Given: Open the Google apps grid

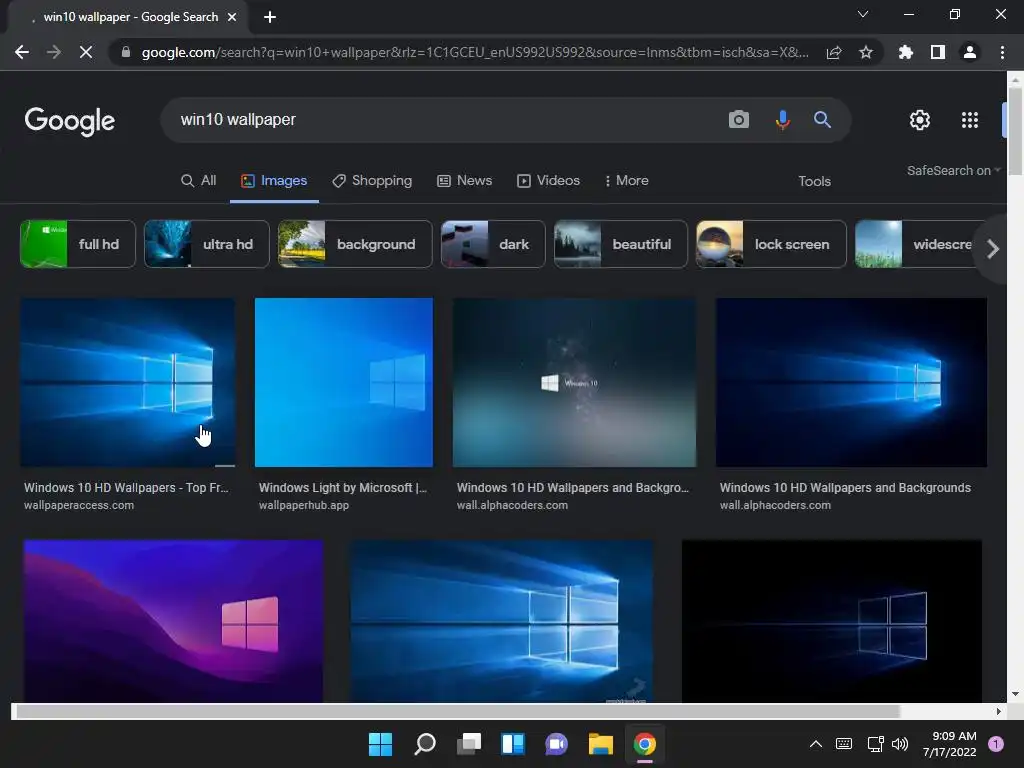Looking at the screenshot, I should [x=970, y=120].
